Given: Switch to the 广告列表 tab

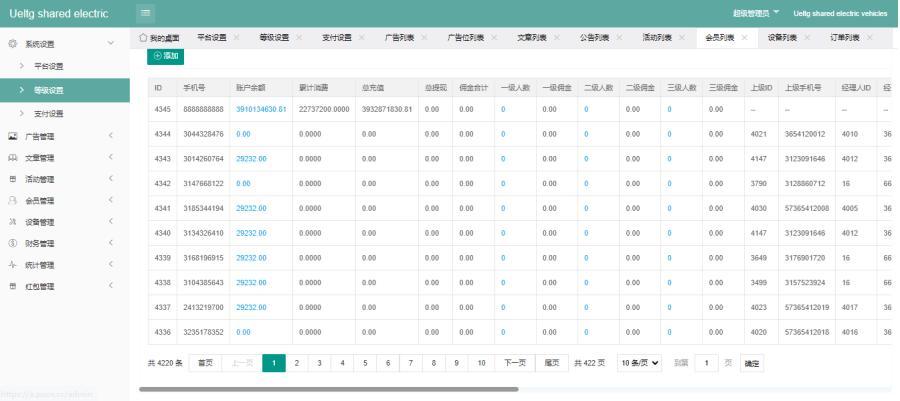Looking at the screenshot, I should click(x=399, y=38).
